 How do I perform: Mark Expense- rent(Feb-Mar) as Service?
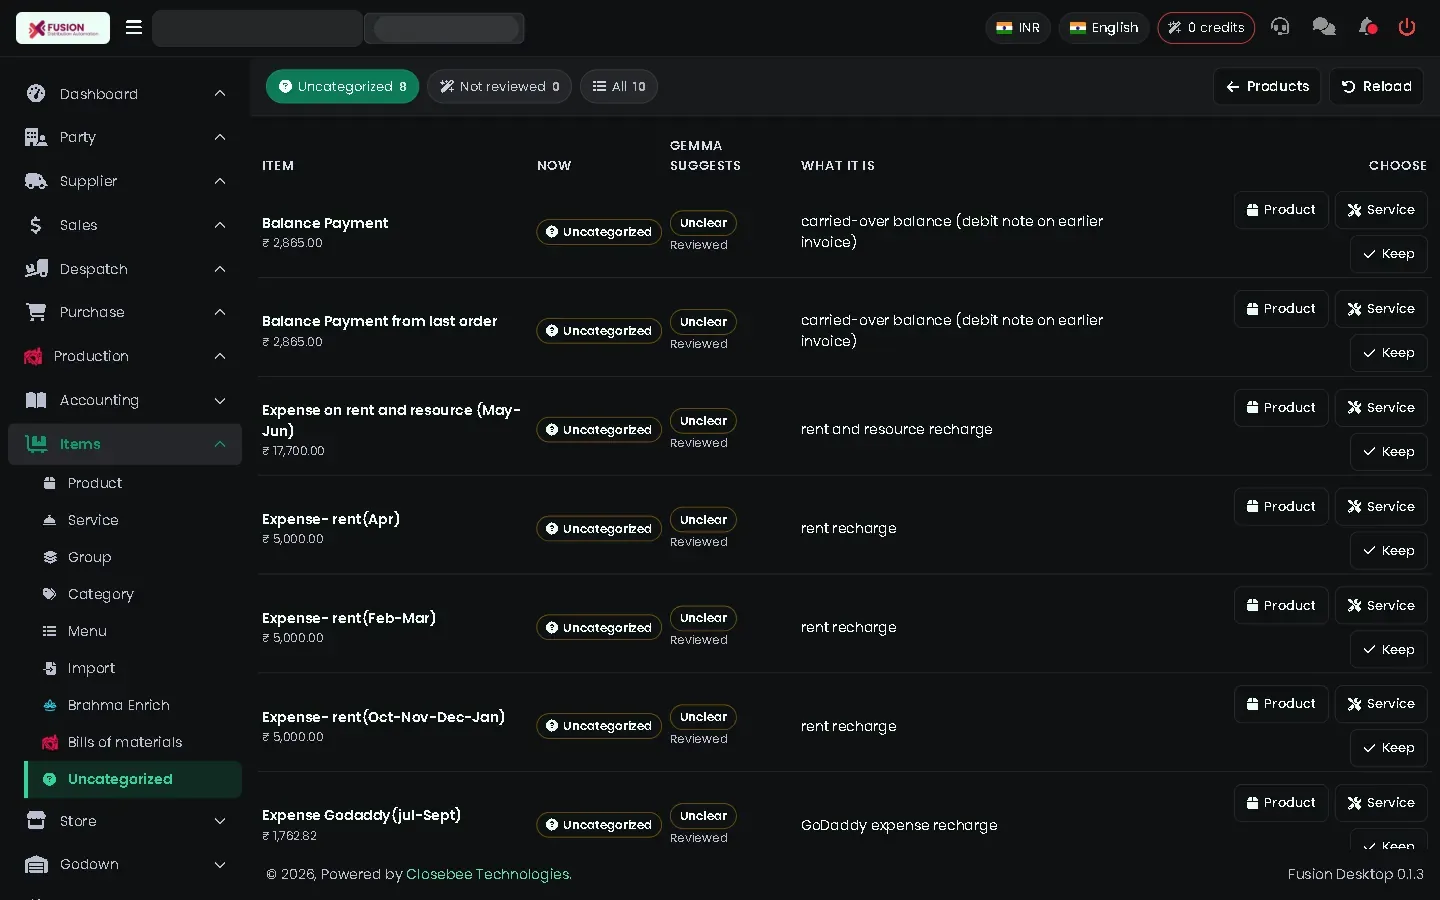1381,606
